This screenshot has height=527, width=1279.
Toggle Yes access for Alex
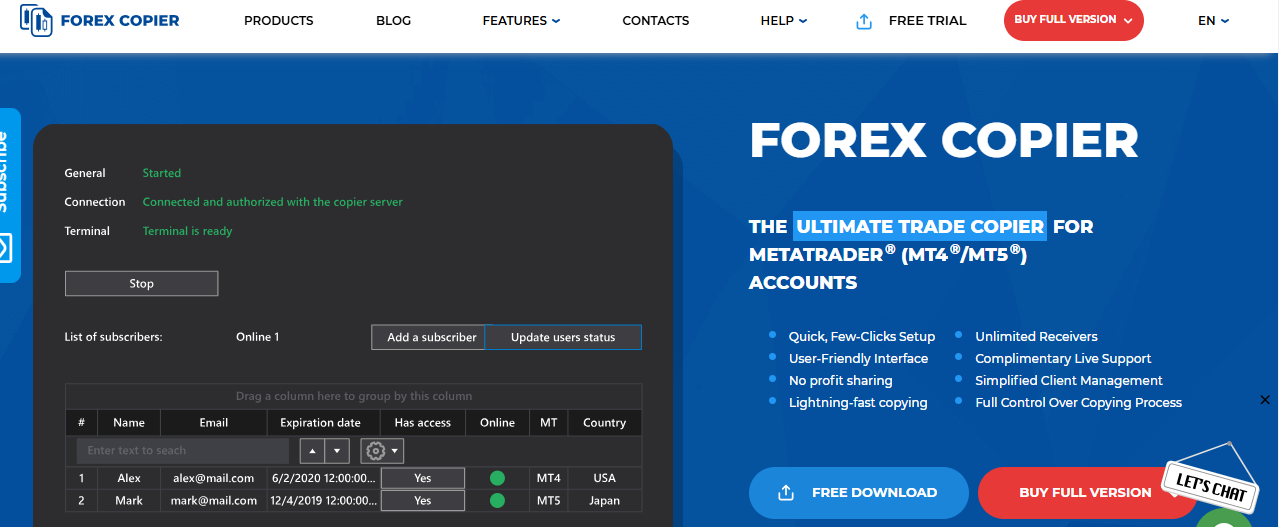pyautogui.click(x=423, y=478)
